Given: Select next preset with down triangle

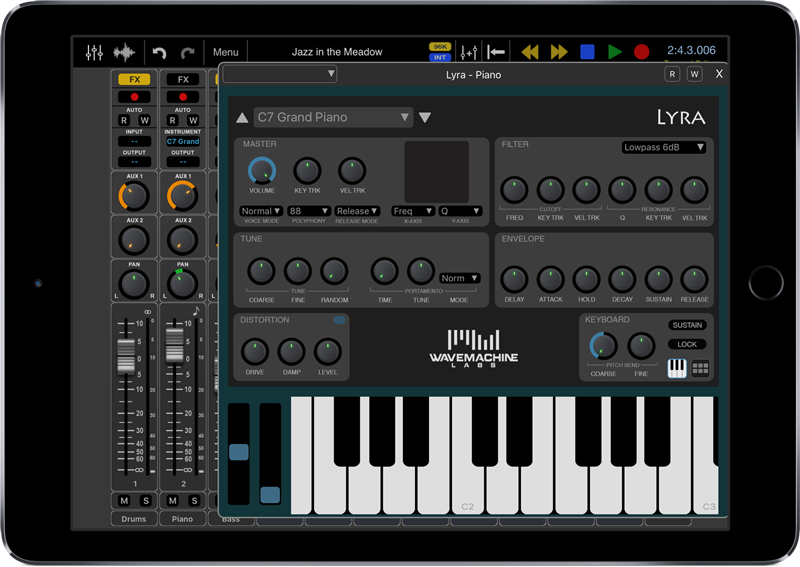Looking at the screenshot, I should 424,118.
